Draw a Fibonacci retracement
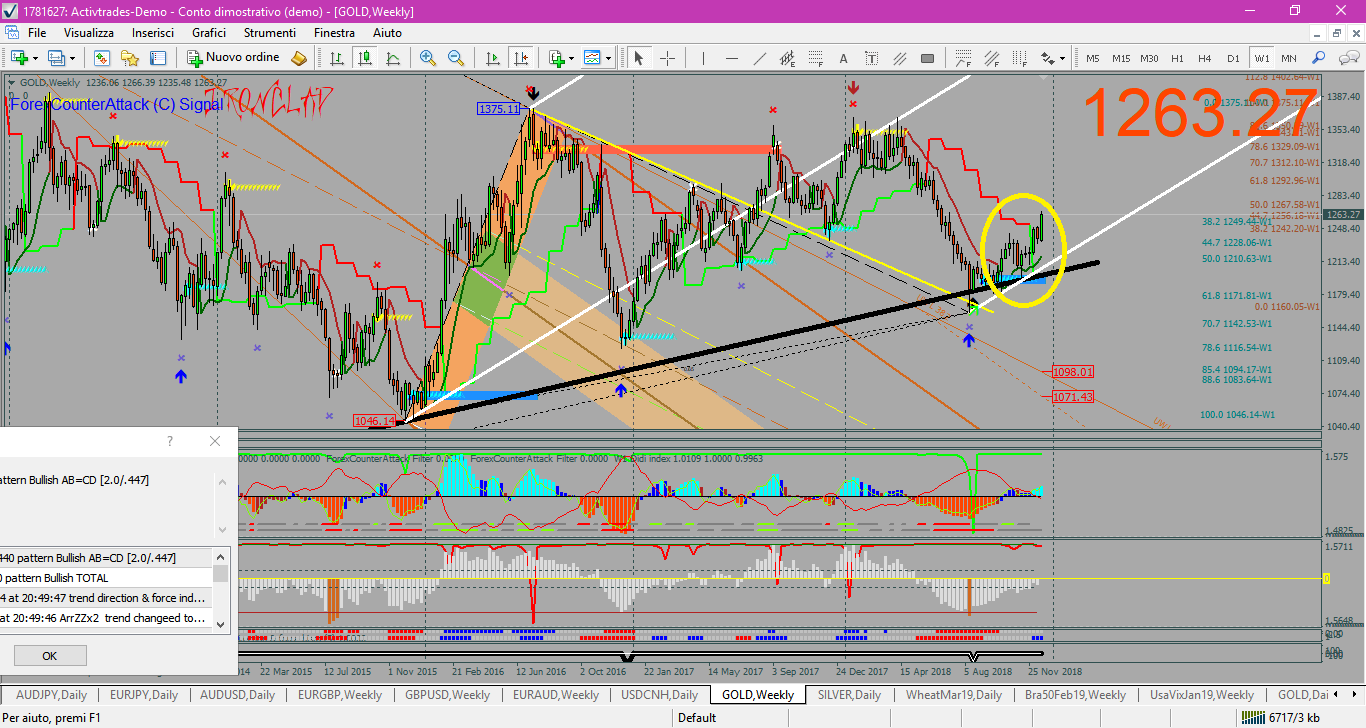 coord(815,58)
